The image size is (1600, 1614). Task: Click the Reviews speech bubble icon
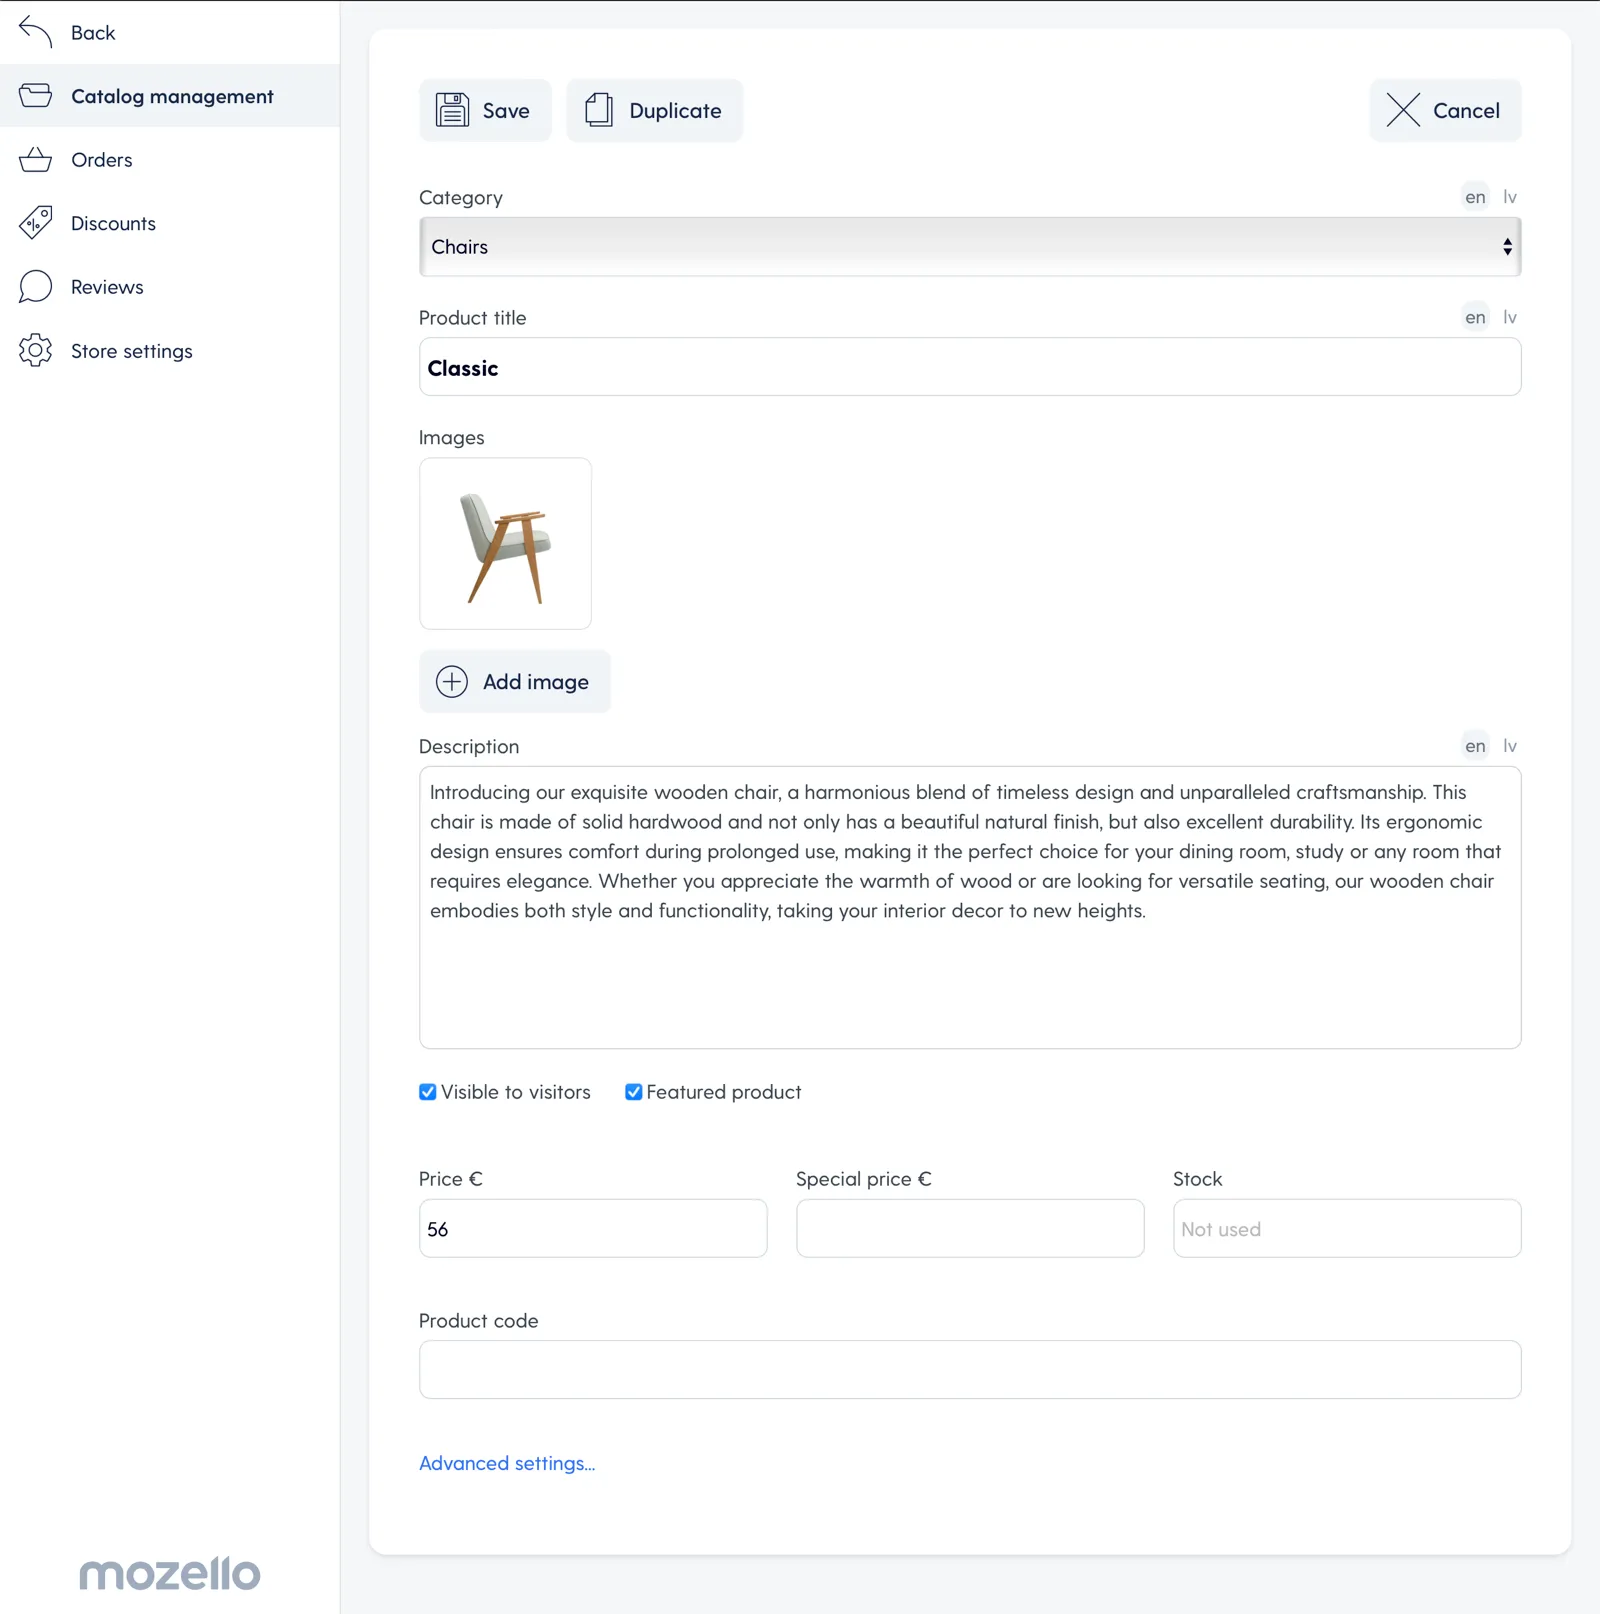pyautogui.click(x=35, y=287)
